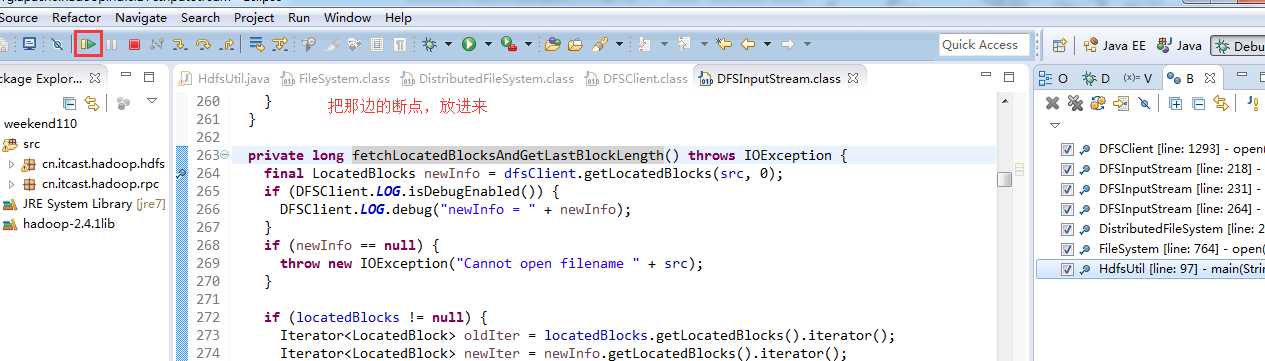The height and width of the screenshot is (361, 1265).
Task: Switch to Java perspective
Action: coord(1178,45)
